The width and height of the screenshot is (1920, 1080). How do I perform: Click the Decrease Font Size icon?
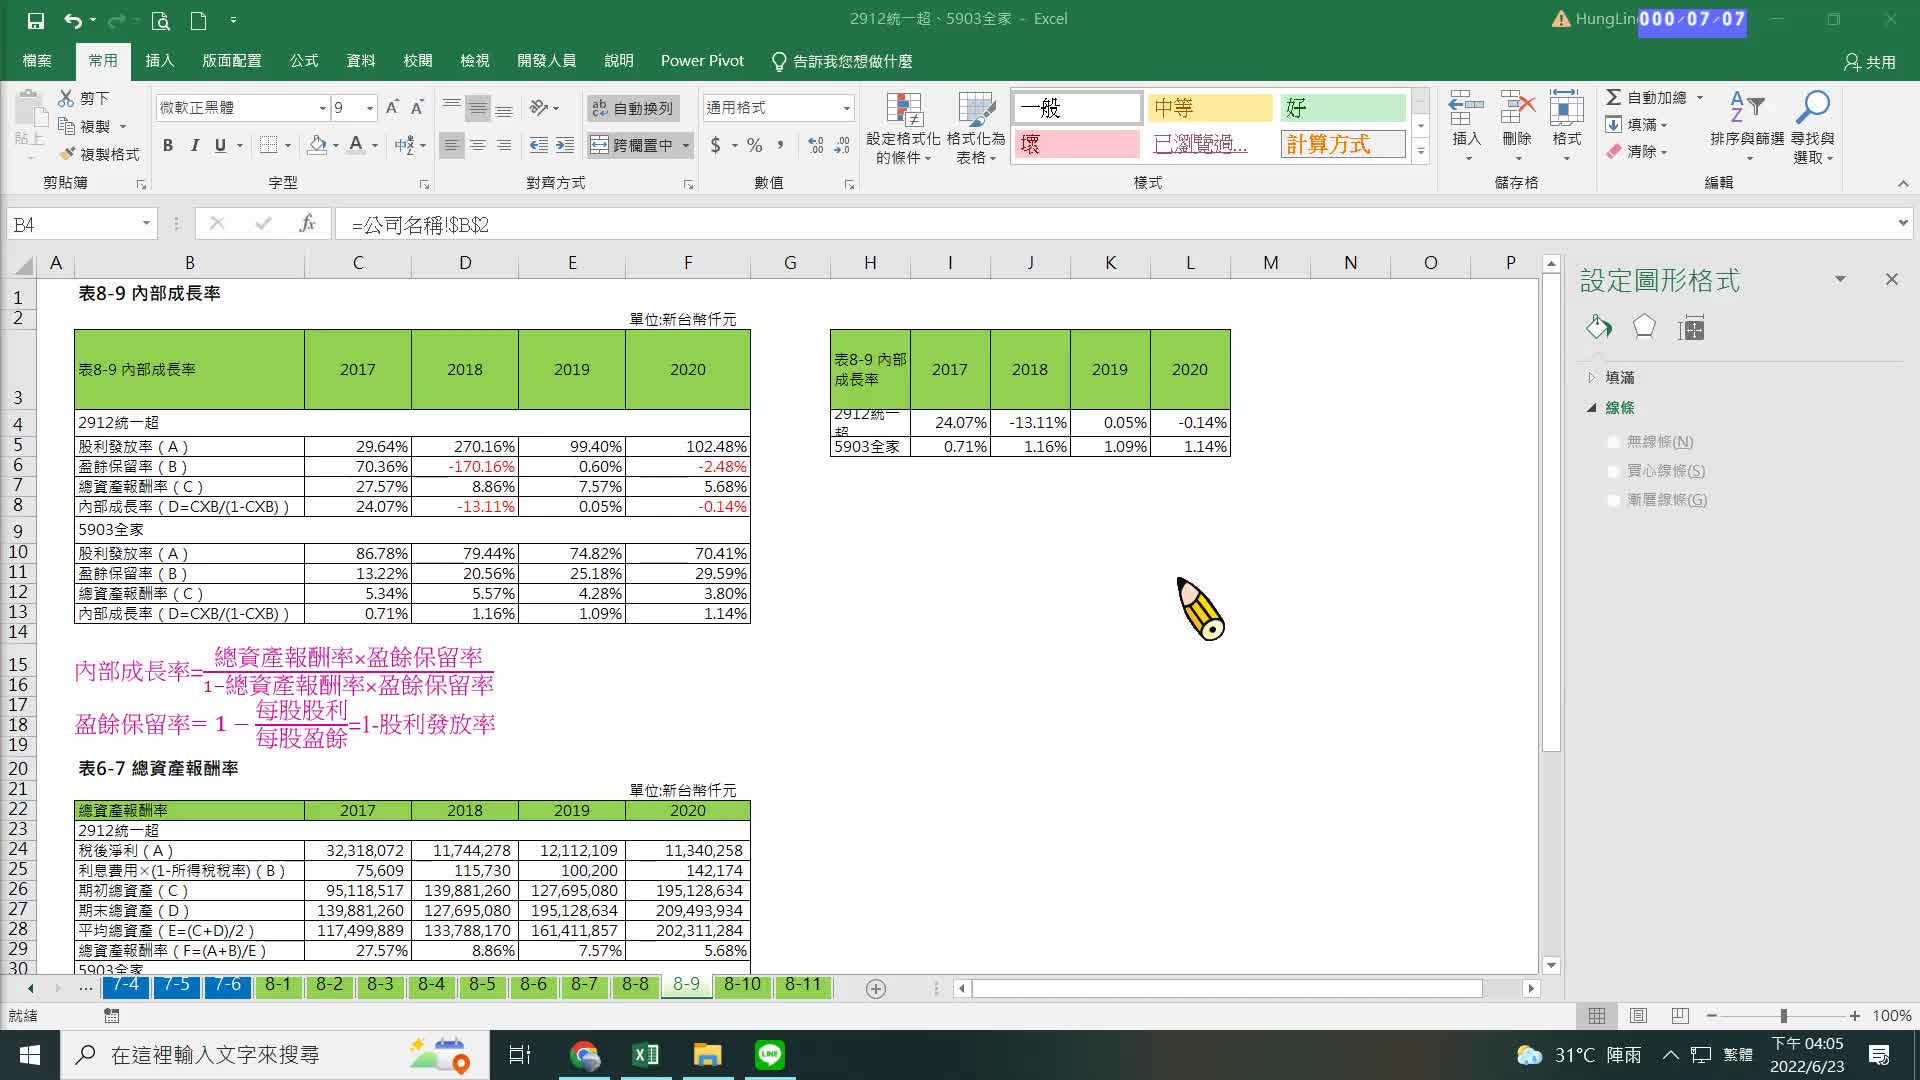[x=417, y=107]
